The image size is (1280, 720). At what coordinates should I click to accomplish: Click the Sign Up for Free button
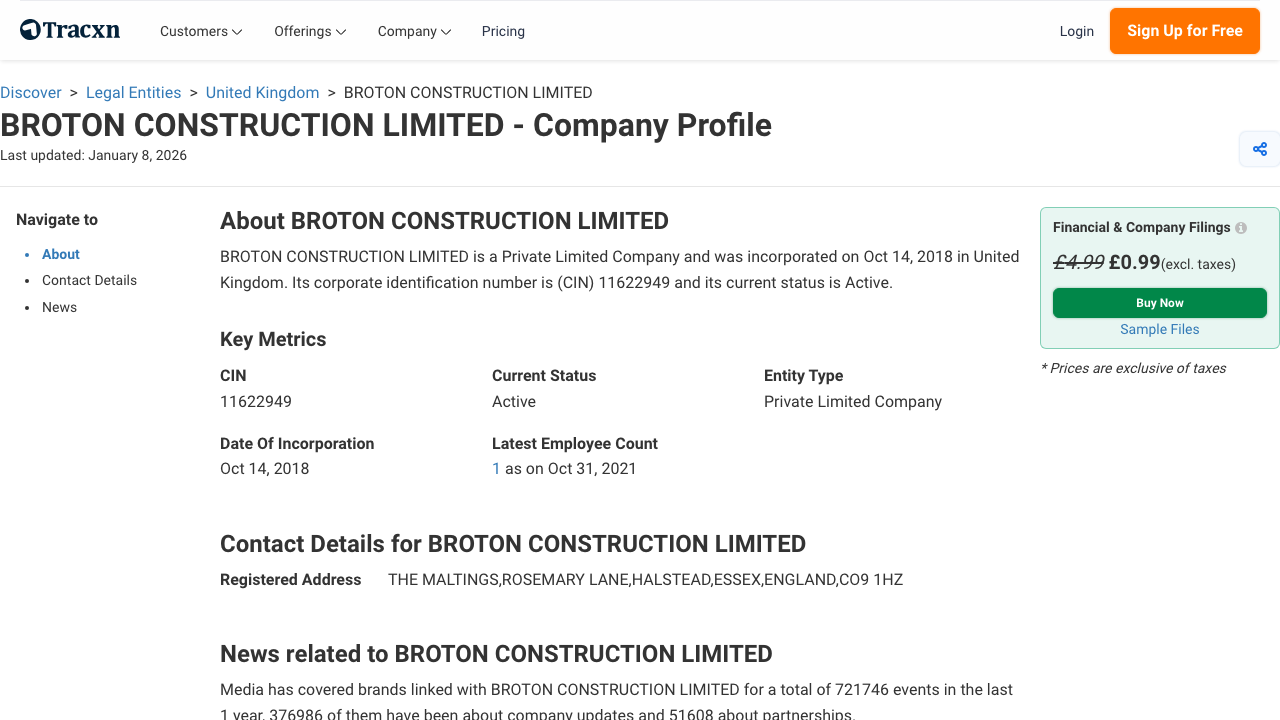click(1184, 31)
